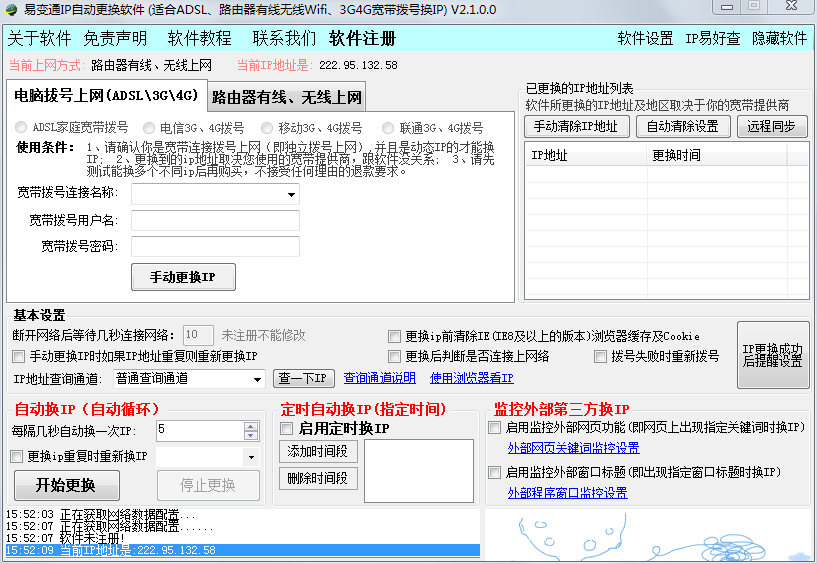Screen dimensions: 817x564
Task: Click the current IP address 222.95.132.58 text
Action: (x=358, y=65)
